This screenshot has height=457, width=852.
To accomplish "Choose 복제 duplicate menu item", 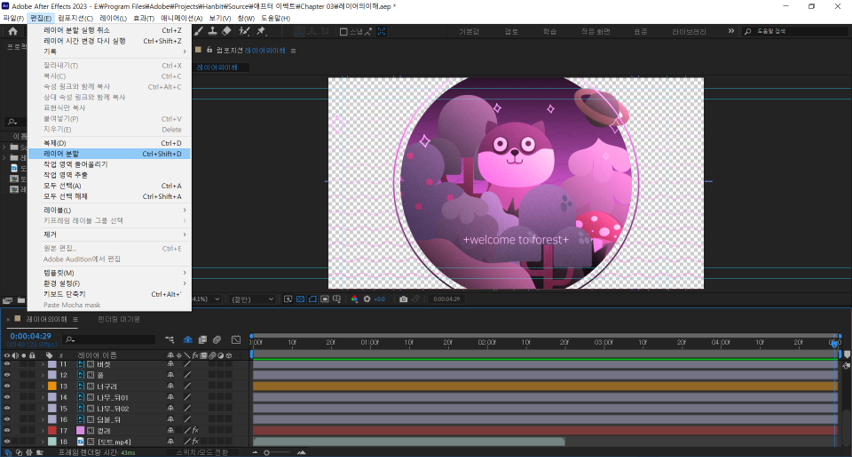I will (x=109, y=143).
